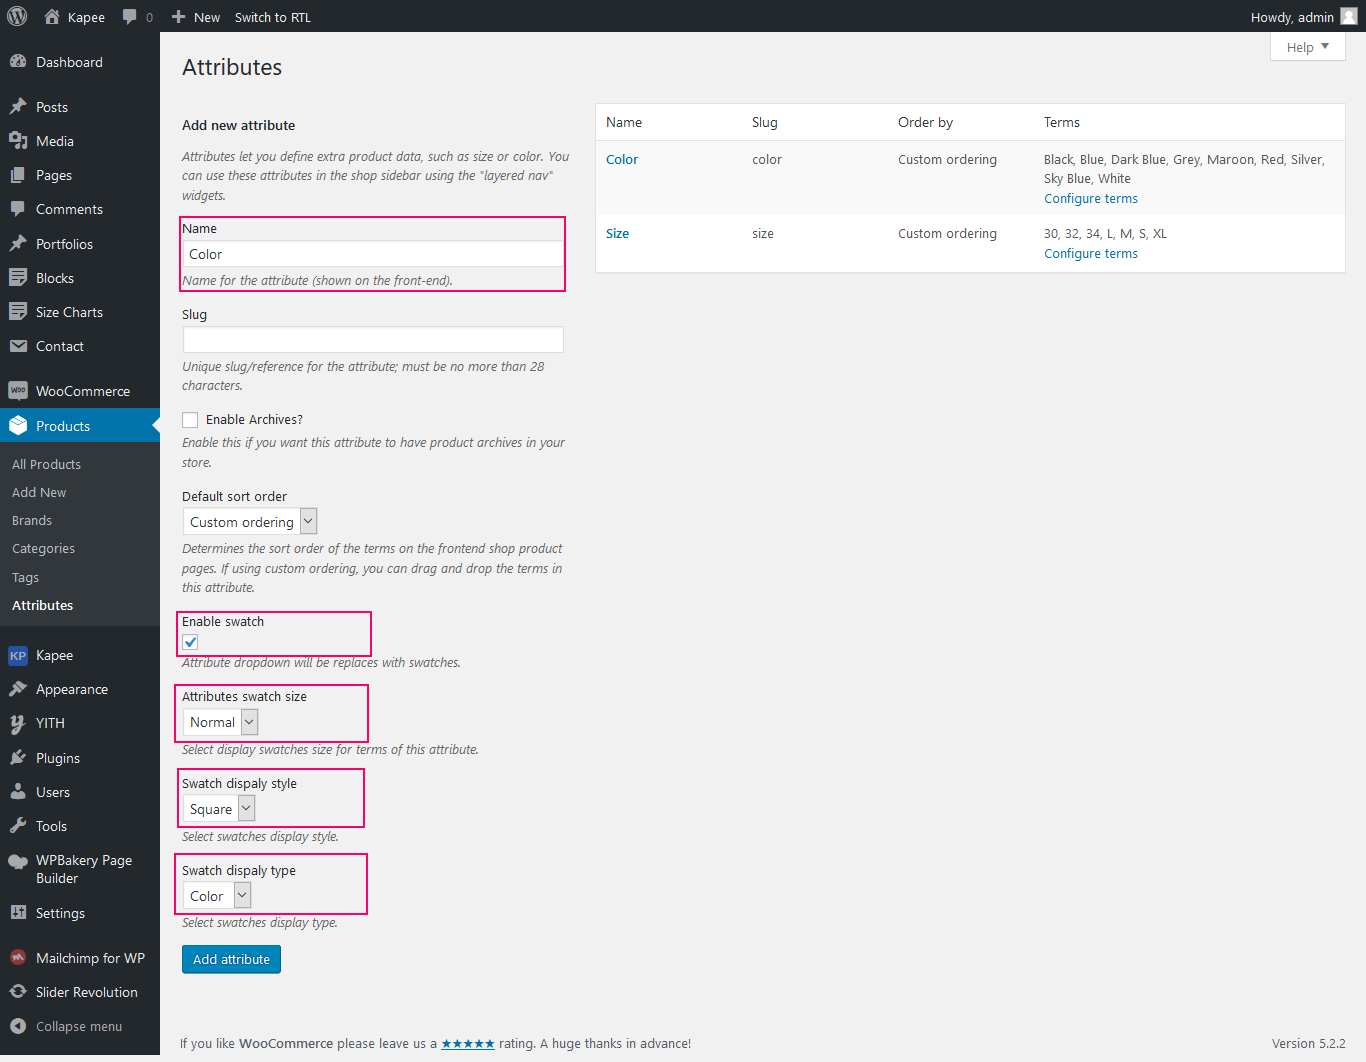Click Switch to RTL in admin bar
Image resolution: width=1366 pixels, height=1062 pixels.
(x=273, y=17)
